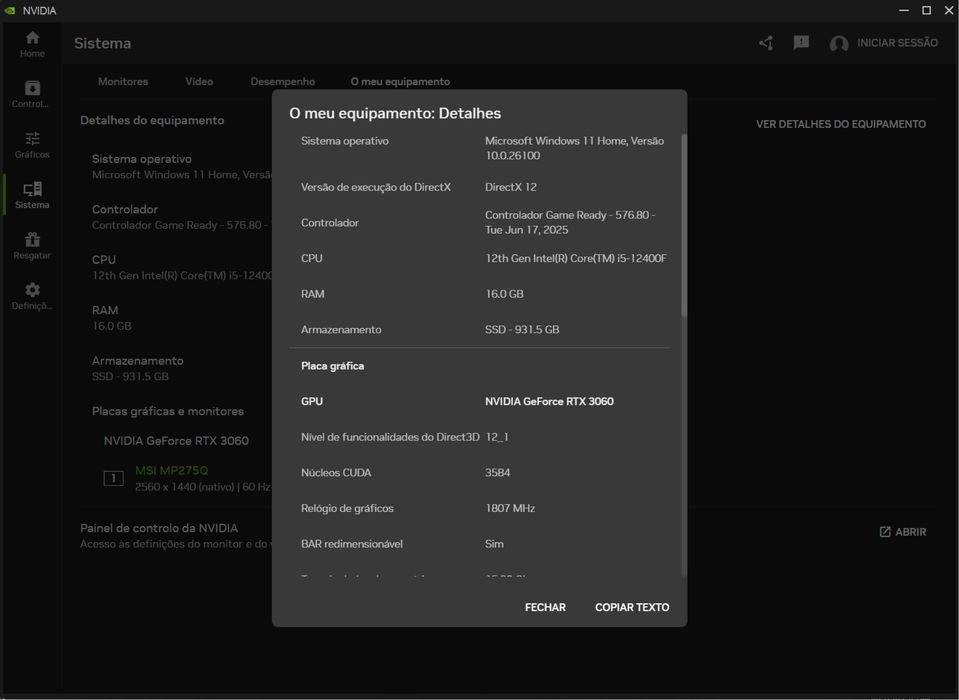Click the 'Relógio de gráficos' label

[x=347, y=508]
